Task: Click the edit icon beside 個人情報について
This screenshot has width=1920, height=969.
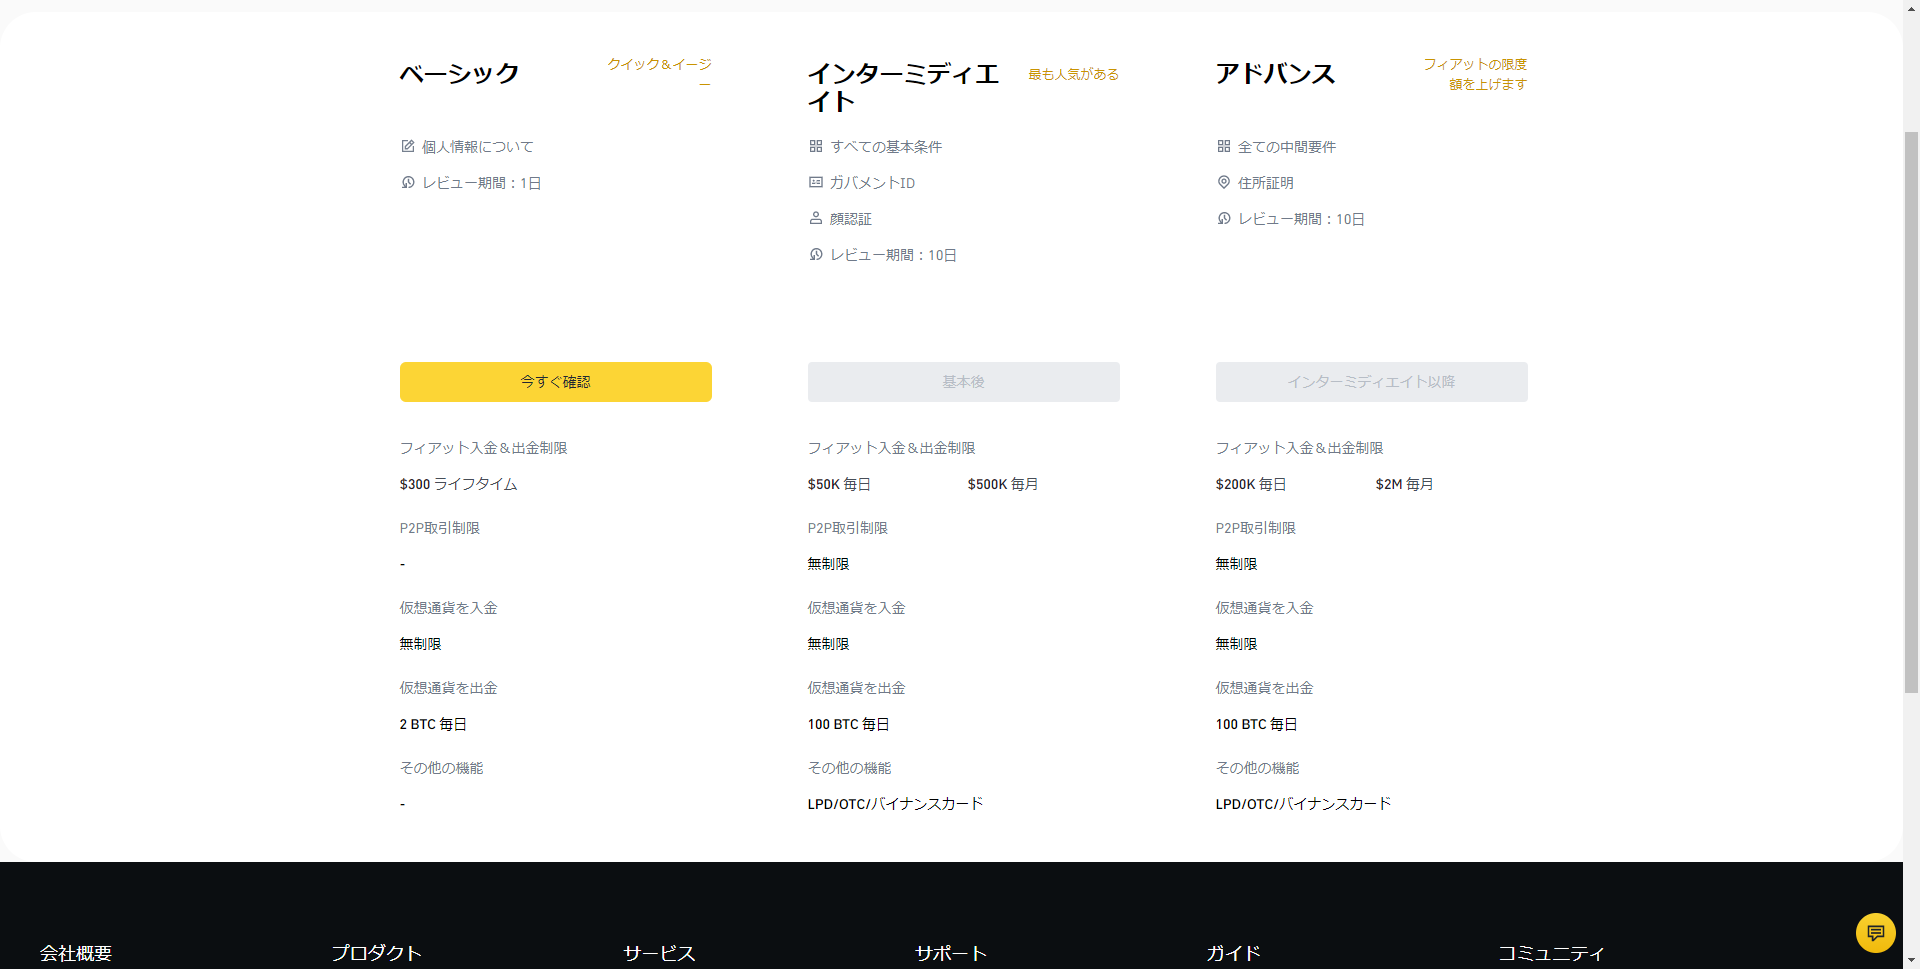Action: click(408, 146)
